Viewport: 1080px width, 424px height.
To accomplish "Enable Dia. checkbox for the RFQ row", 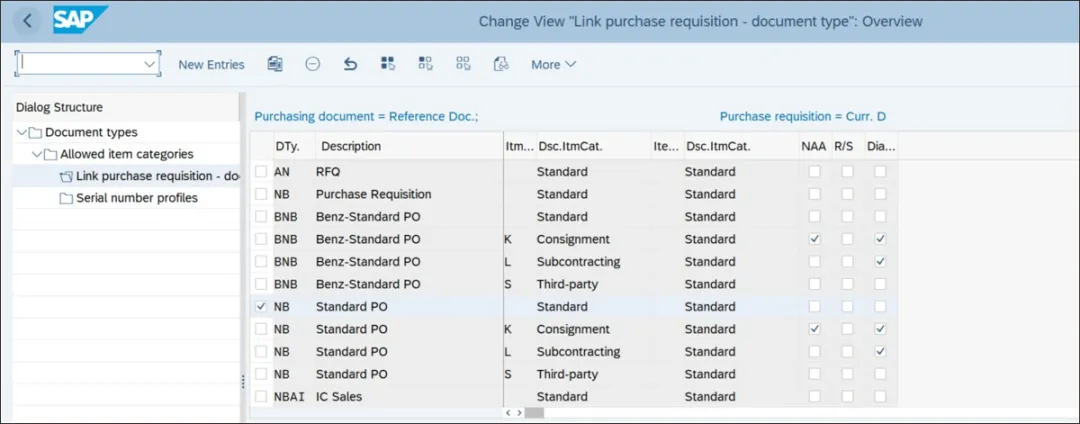I will coord(880,172).
